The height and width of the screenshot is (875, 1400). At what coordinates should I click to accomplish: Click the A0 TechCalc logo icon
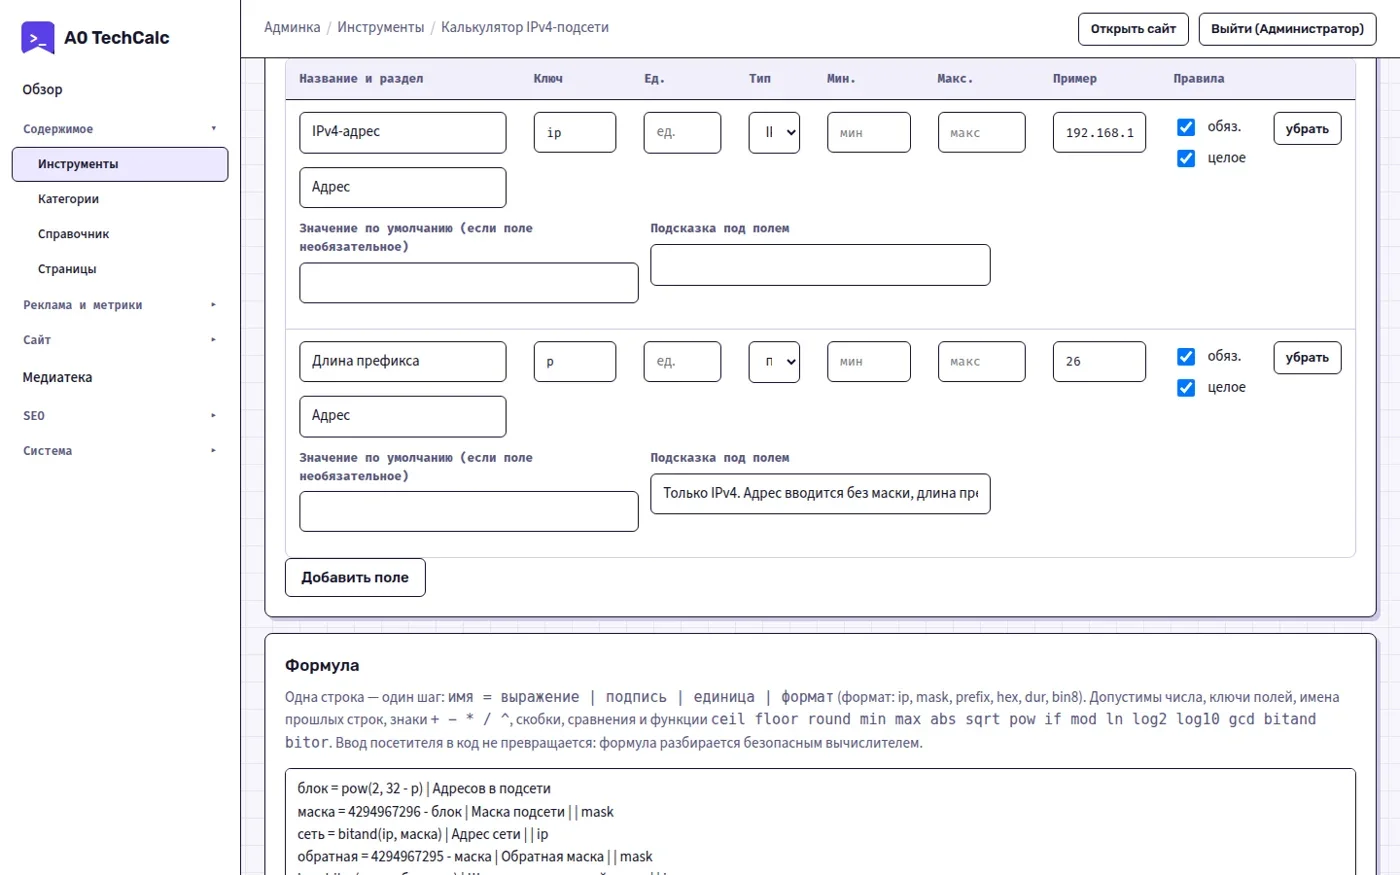[38, 38]
